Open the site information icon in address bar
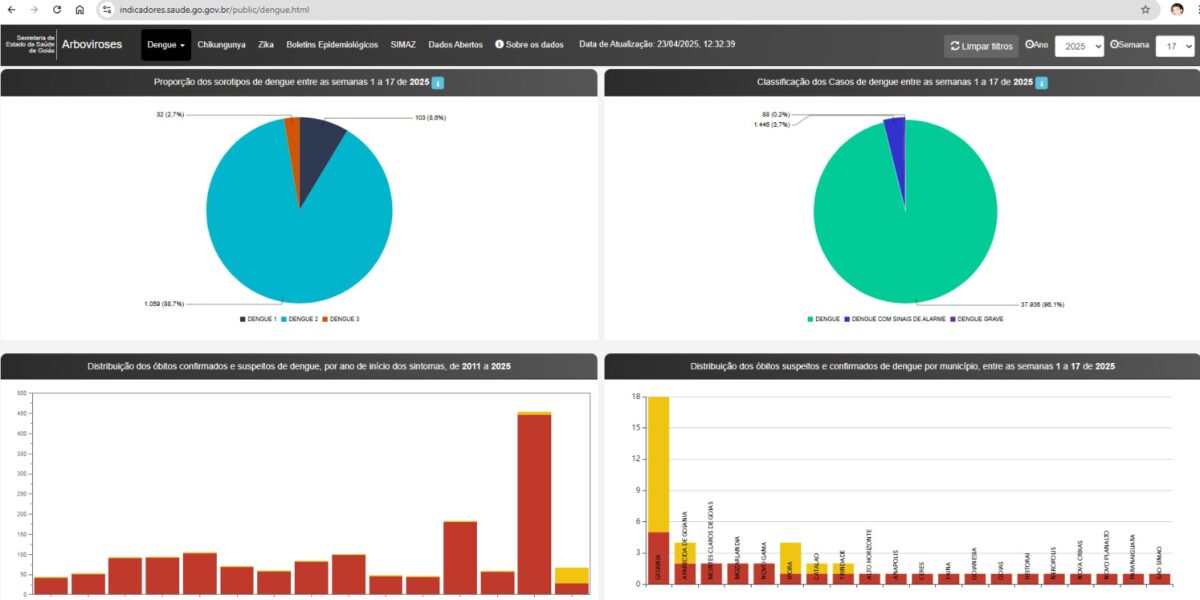The image size is (1200, 600). (107, 9)
